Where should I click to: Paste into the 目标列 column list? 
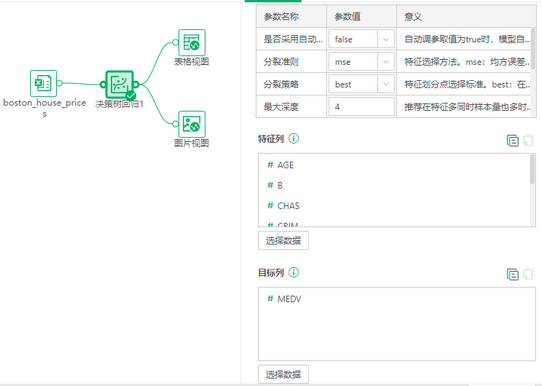pyautogui.click(x=529, y=274)
